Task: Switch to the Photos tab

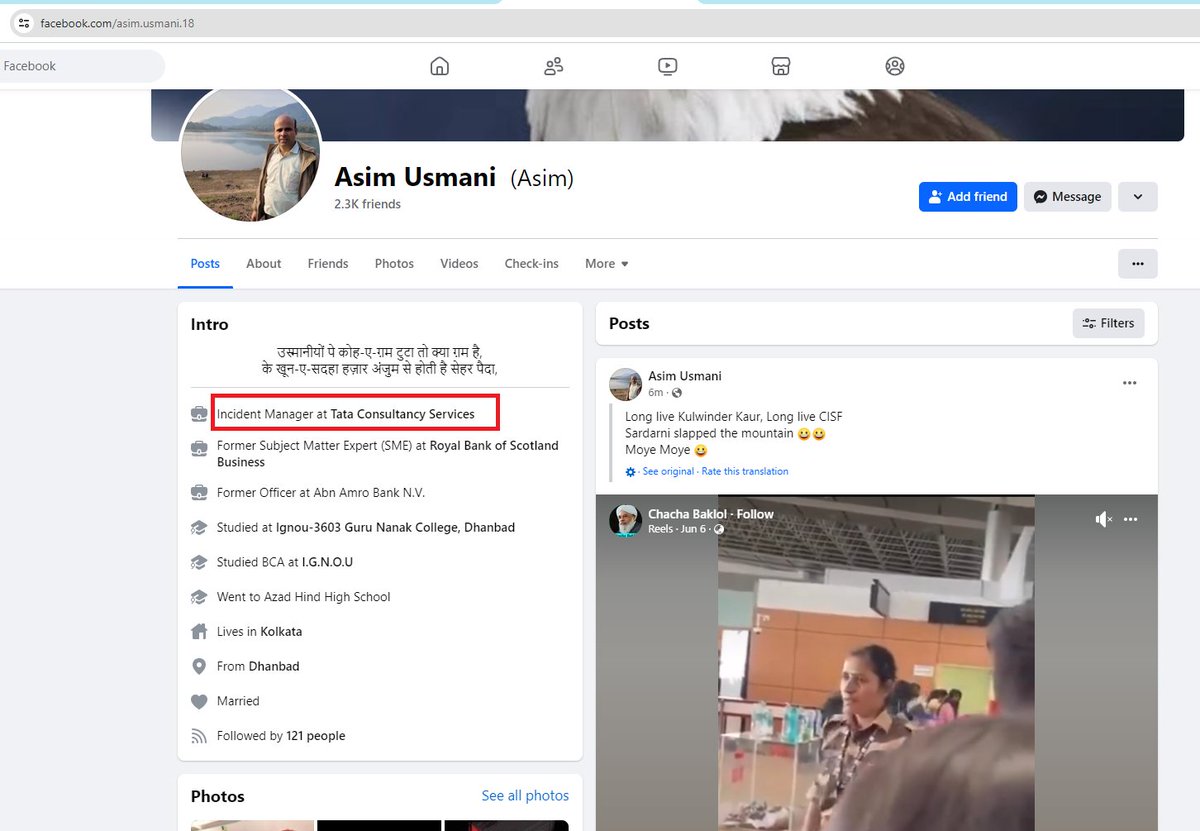Action: click(x=394, y=264)
